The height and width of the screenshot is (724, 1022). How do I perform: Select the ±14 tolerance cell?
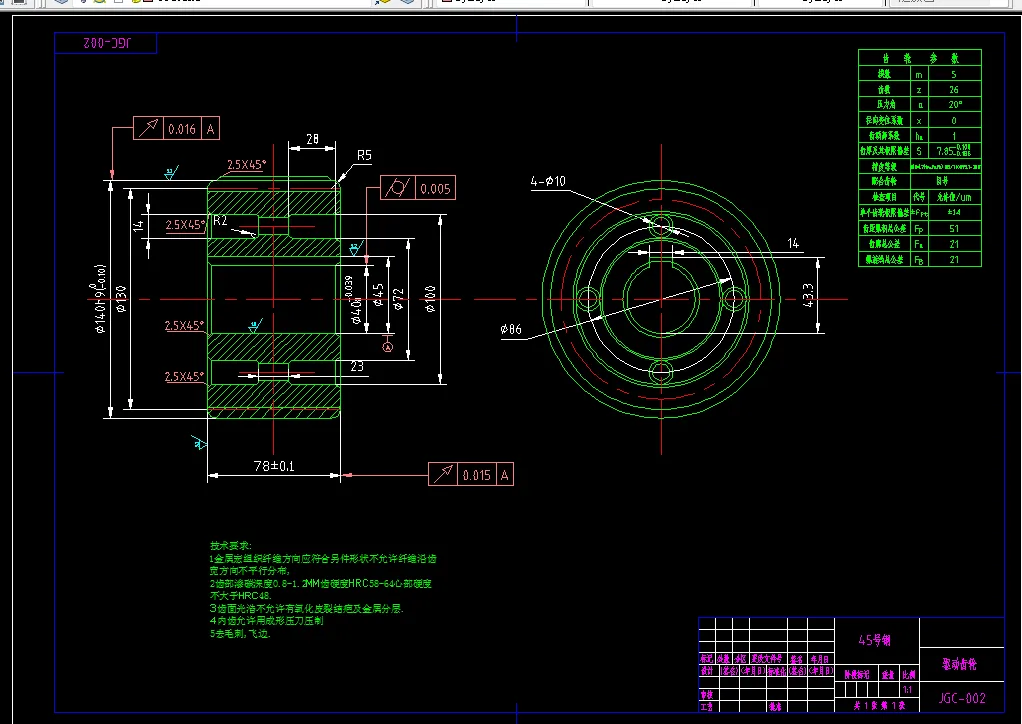(954, 212)
